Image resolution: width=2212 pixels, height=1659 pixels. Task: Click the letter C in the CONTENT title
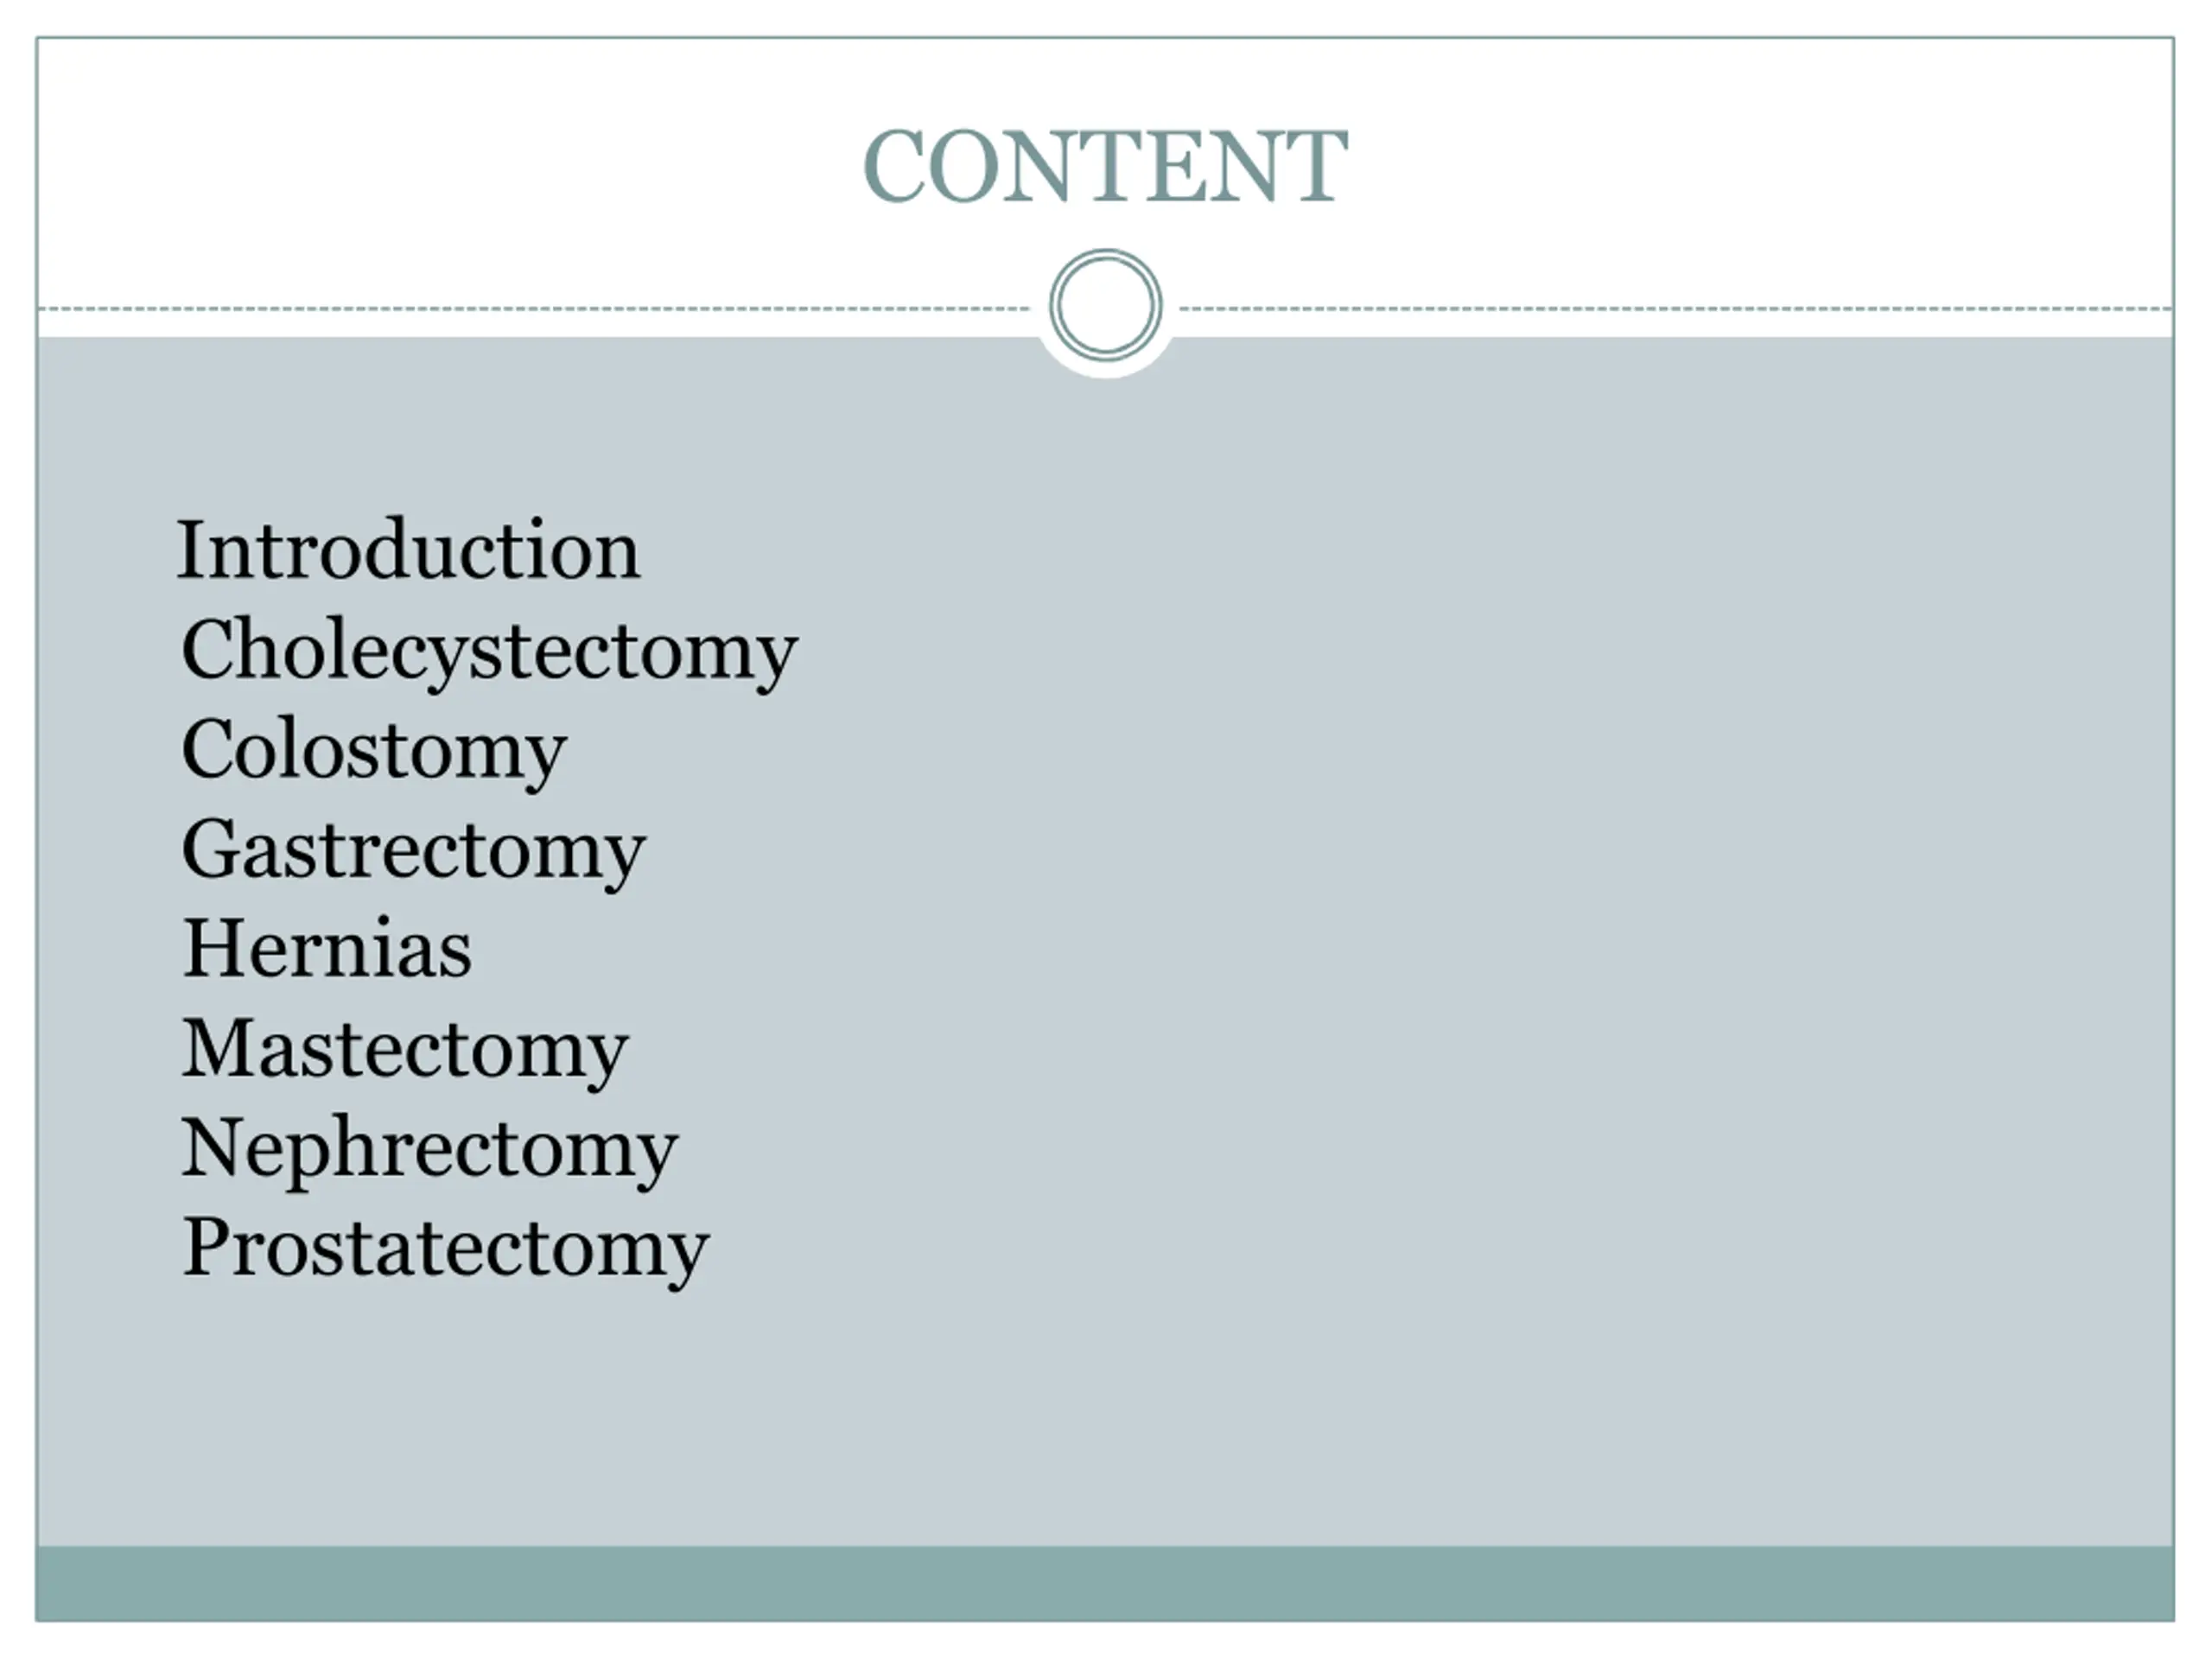893,167
